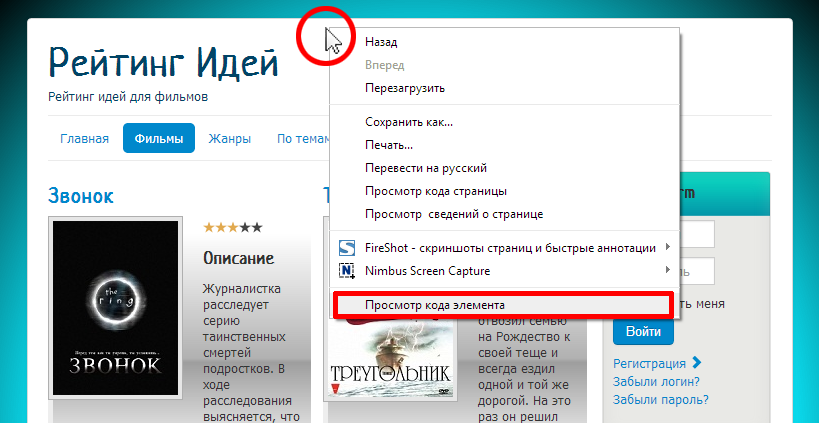This screenshot has width=819, height=423.
Task: Choose Перезагрузить from the context menu
Action: click(x=405, y=88)
